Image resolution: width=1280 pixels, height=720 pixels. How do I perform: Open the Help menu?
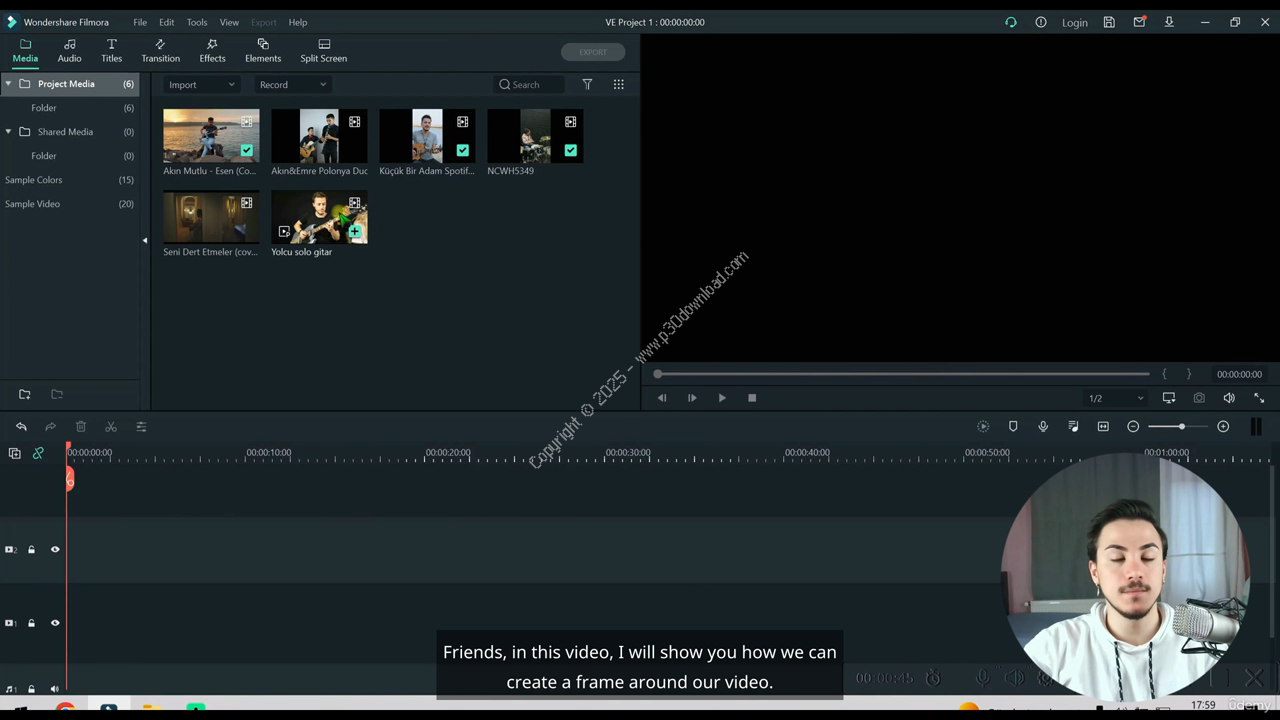click(x=298, y=22)
